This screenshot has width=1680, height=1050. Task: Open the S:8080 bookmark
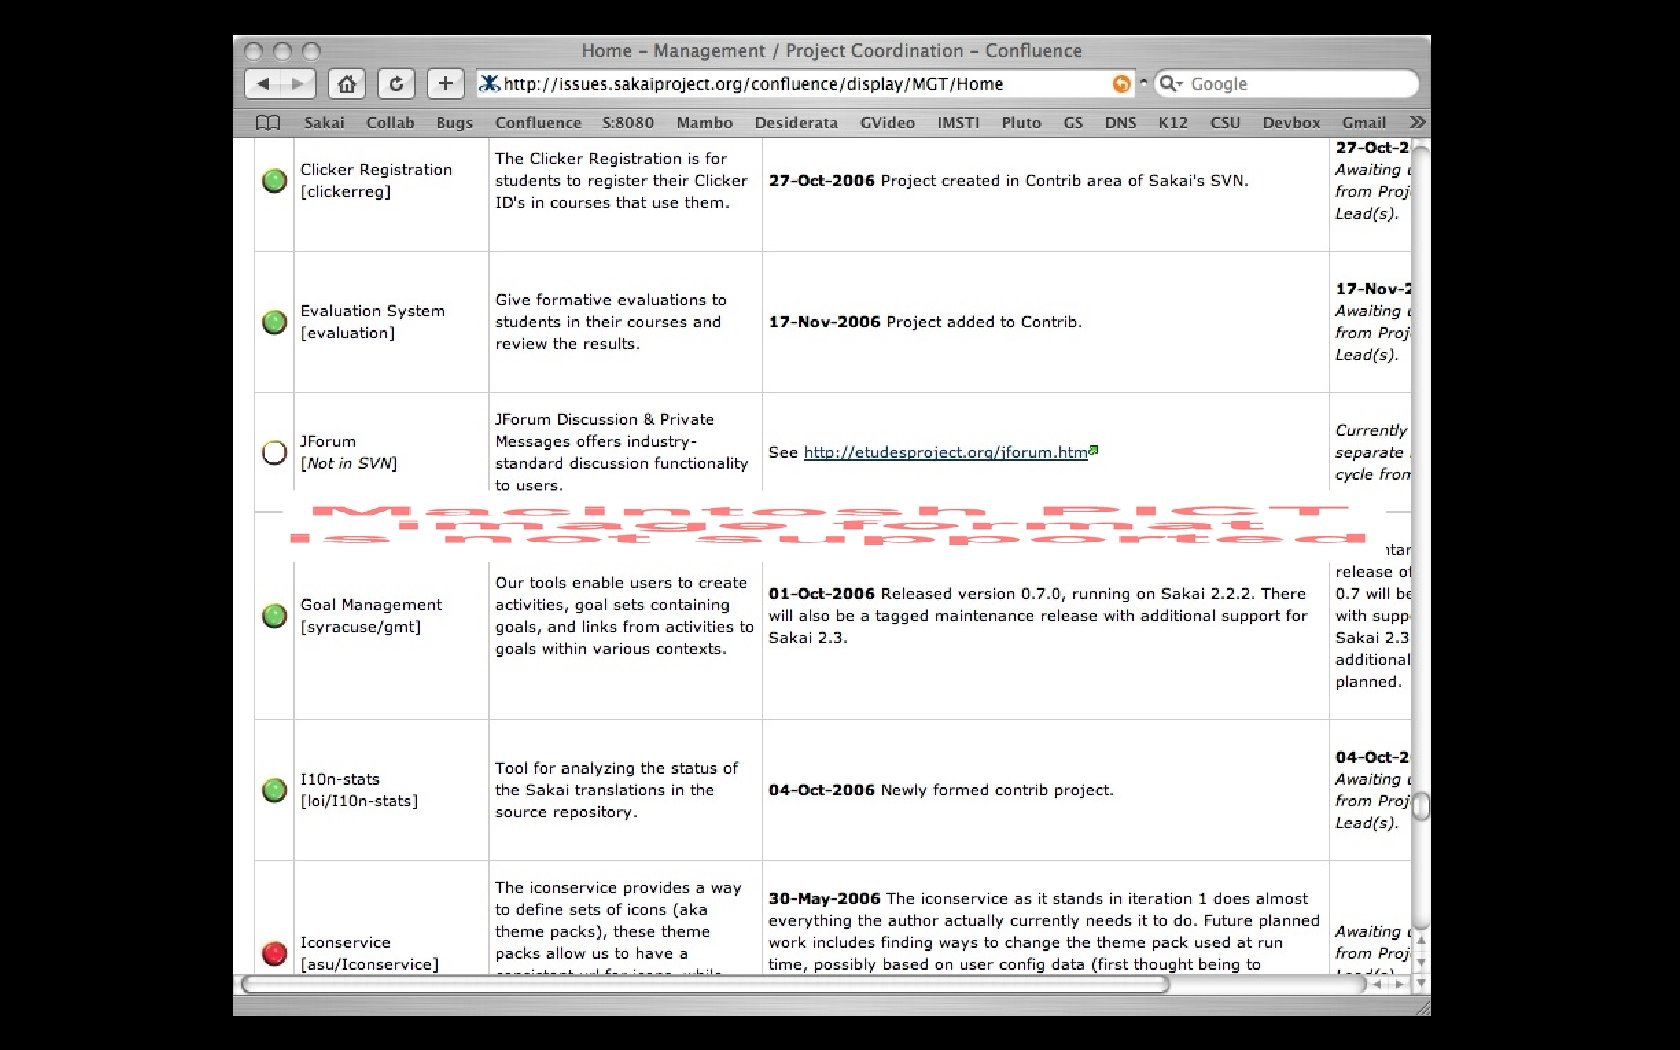pos(628,122)
